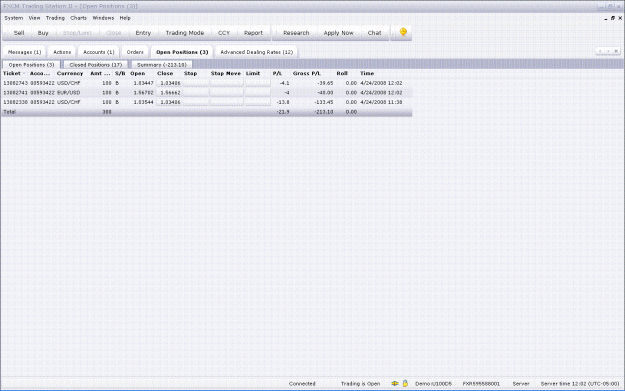The width and height of the screenshot is (625, 391).
Task: Switch to the Advanced Dealing Rates (12) tab
Action: [x=257, y=52]
